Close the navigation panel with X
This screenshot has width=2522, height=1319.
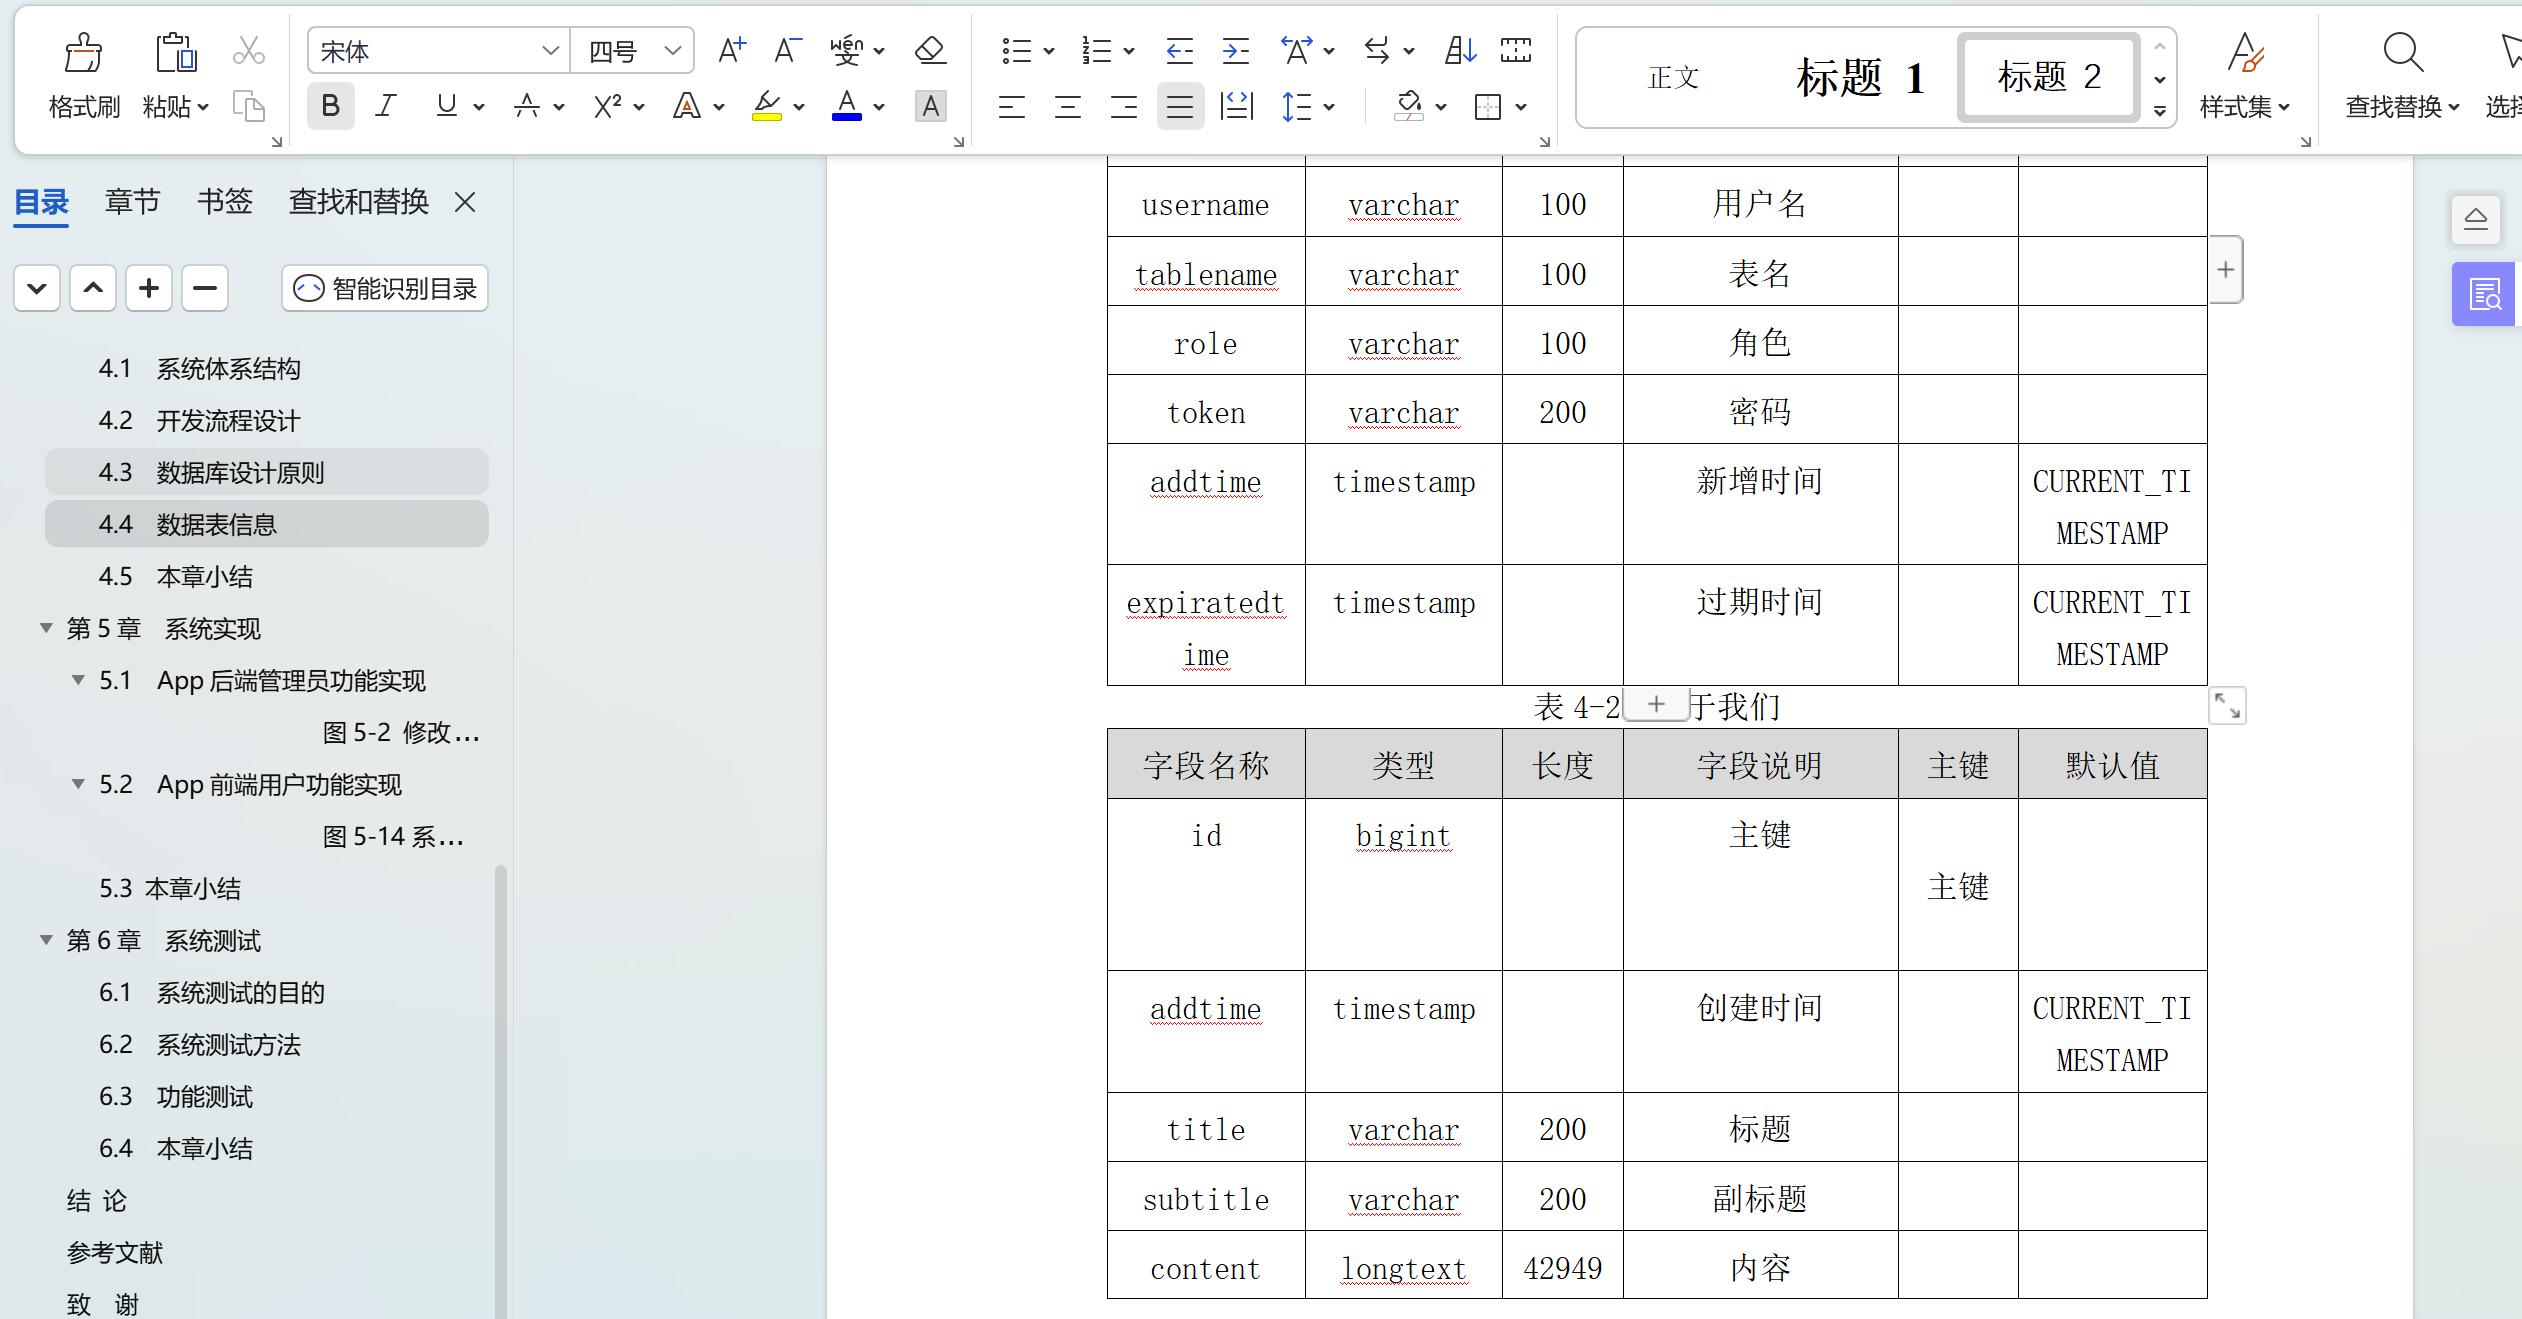click(464, 203)
